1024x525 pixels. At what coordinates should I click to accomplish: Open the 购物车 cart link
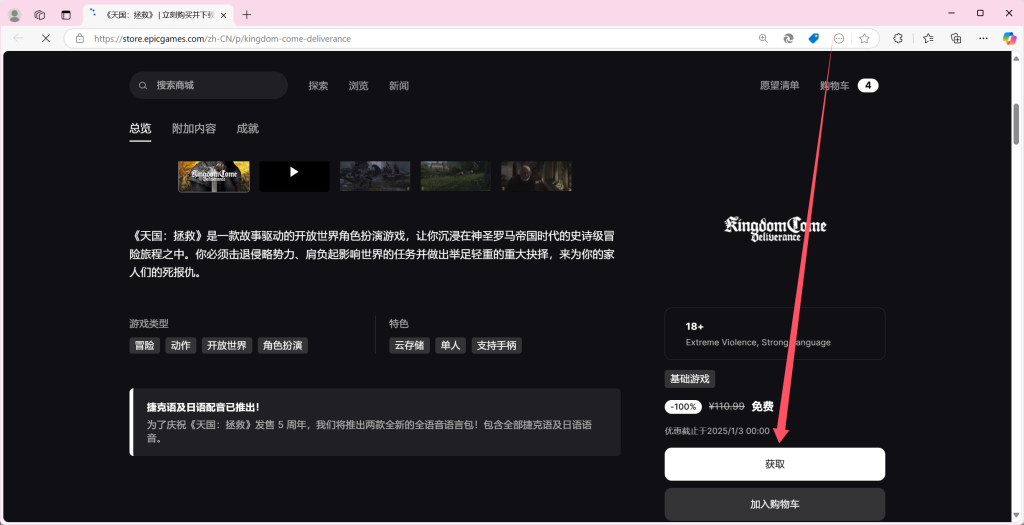tap(835, 86)
